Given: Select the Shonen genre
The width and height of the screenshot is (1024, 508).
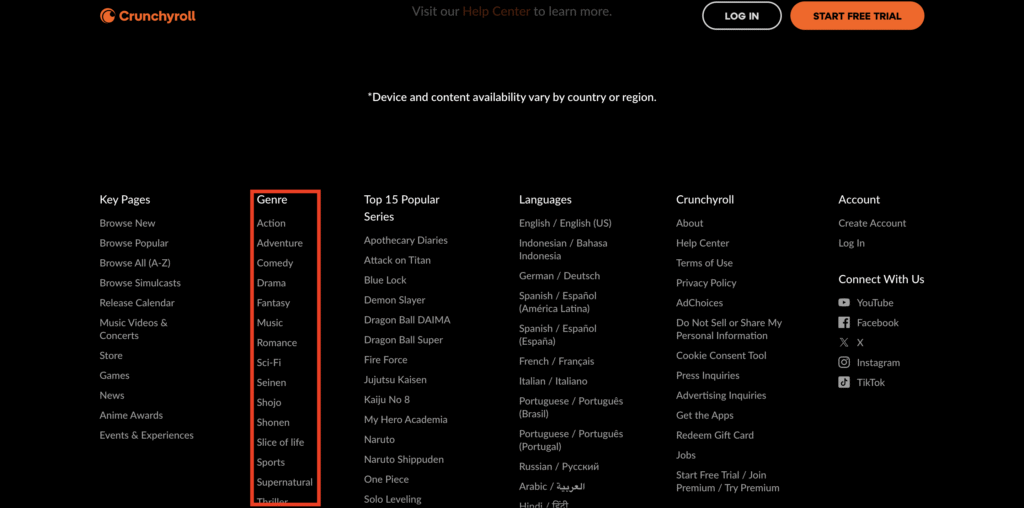Looking at the screenshot, I should [x=273, y=422].
